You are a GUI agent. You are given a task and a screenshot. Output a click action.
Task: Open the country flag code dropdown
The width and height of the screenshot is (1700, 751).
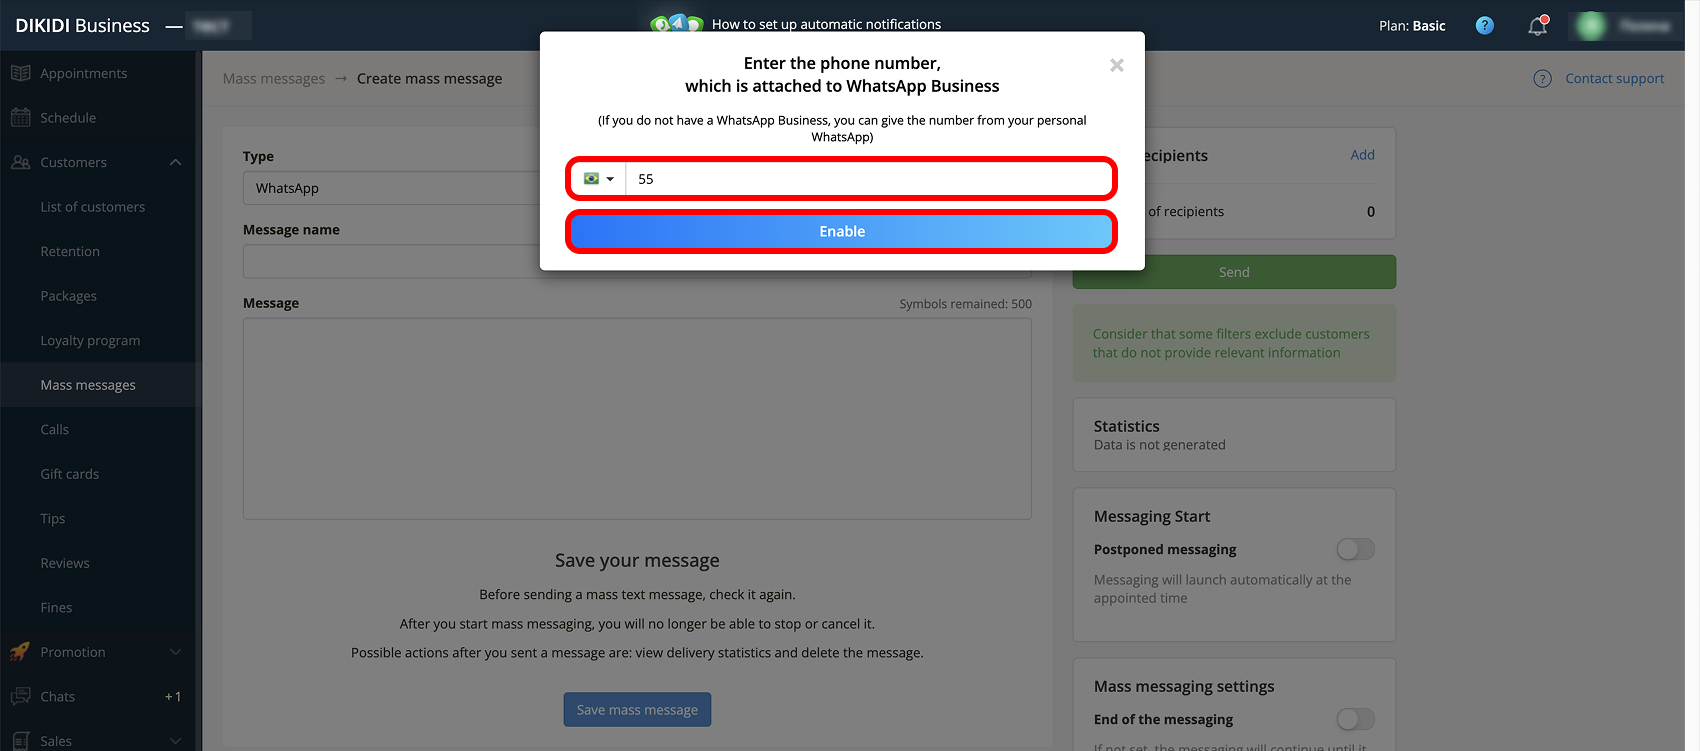tap(599, 179)
